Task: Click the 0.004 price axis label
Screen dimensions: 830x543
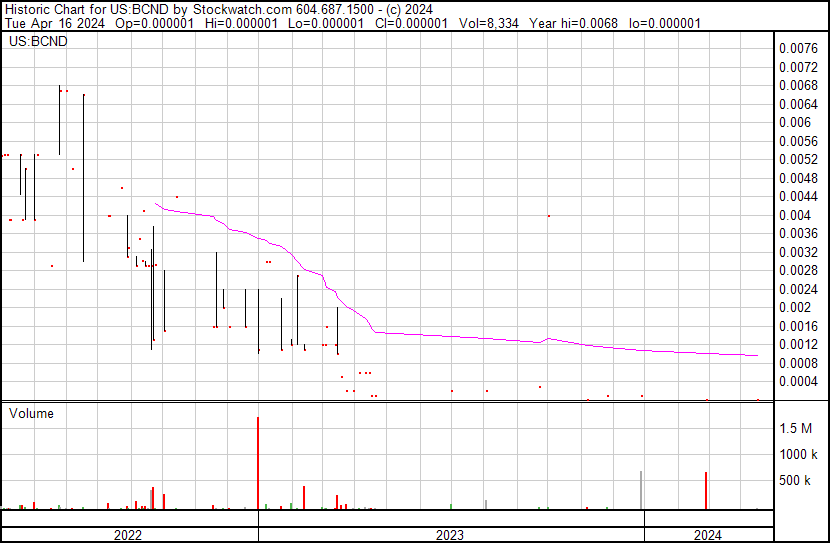Action: coord(795,215)
